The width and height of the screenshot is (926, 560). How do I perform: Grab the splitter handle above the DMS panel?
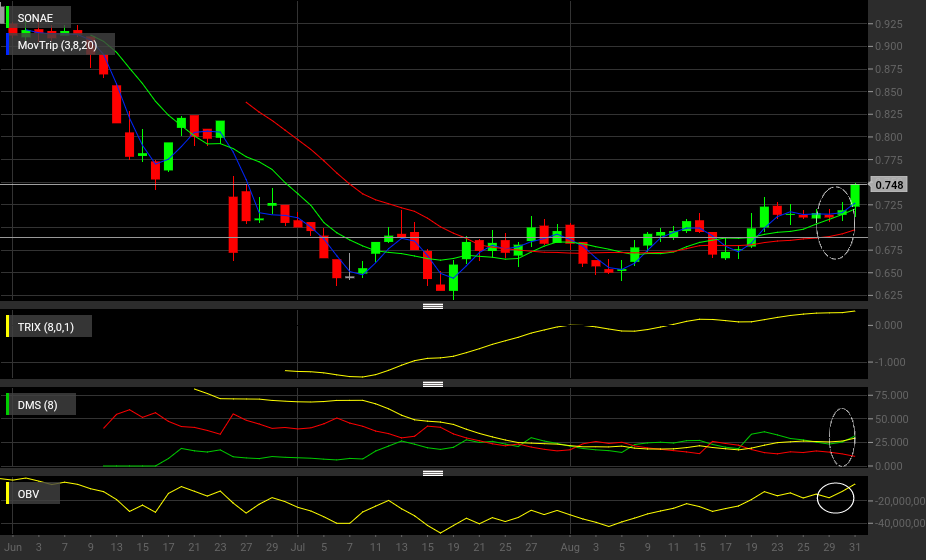[x=433, y=384]
